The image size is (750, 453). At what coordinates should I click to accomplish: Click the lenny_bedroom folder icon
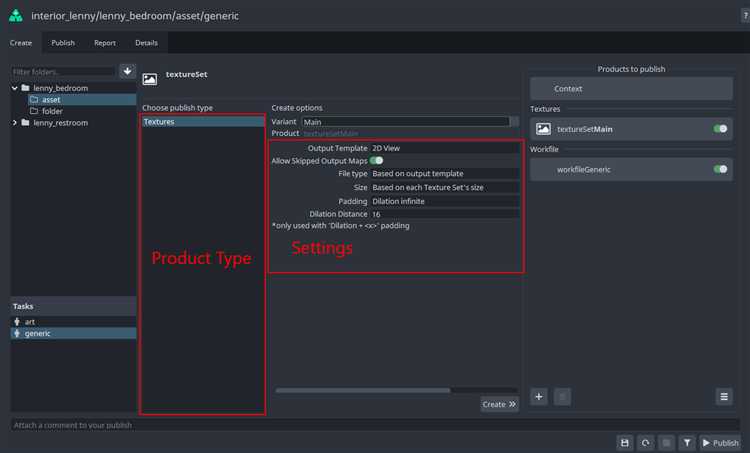coord(25,88)
